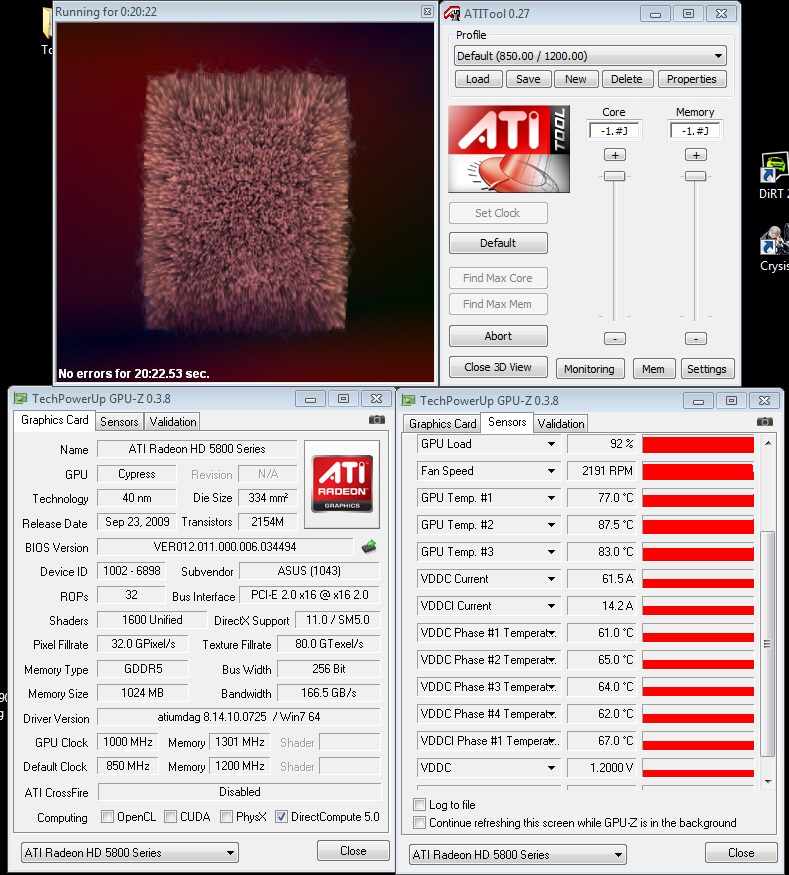Image resolution: width=789 pixels, height=875 pixels.
Task: Open the VDDCI Current sensor dropdown
Action: 551,605
